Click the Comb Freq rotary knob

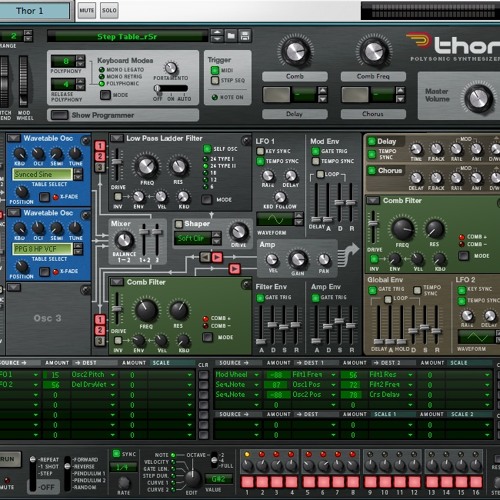[373, 52]
